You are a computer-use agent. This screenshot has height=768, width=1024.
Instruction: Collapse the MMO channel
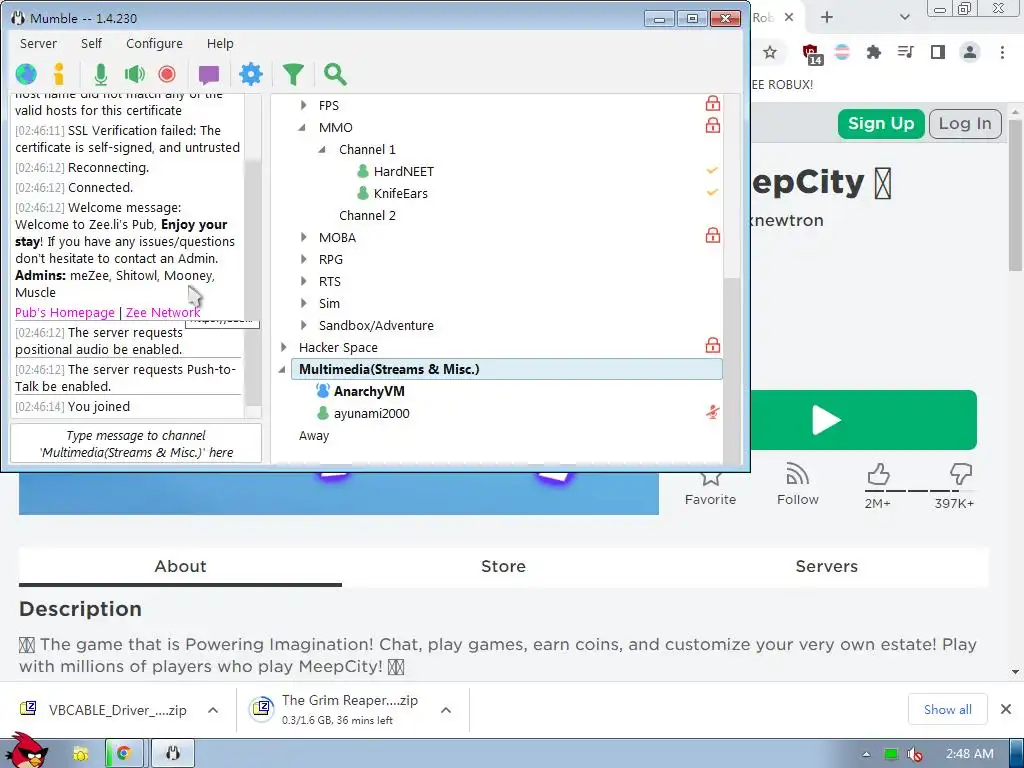(x=303, y=127)
